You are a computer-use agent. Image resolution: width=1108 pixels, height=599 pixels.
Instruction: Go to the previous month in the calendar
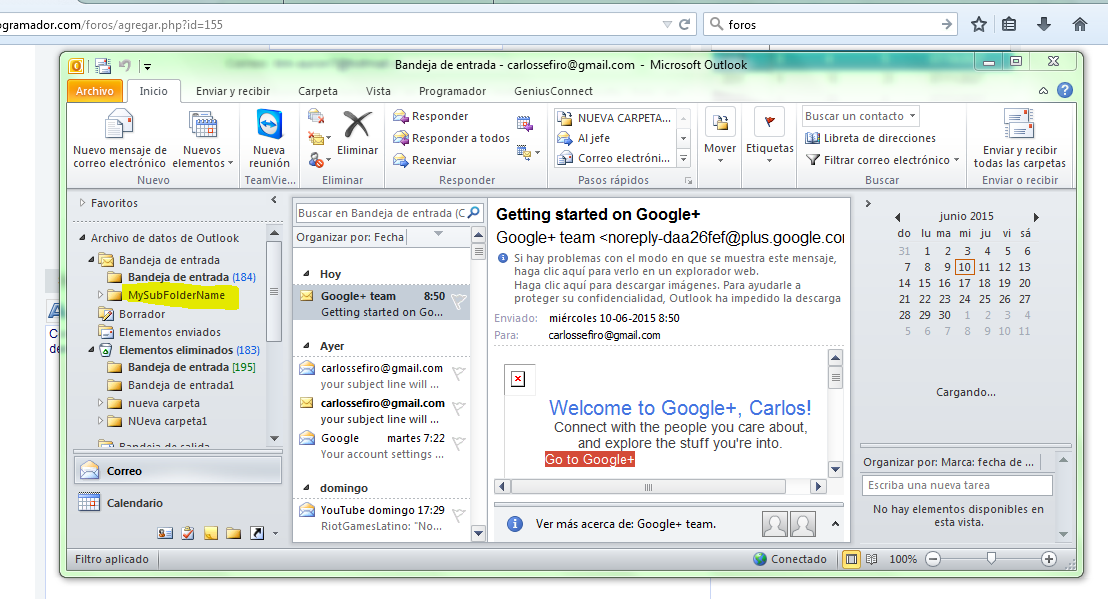pos(897,217)
